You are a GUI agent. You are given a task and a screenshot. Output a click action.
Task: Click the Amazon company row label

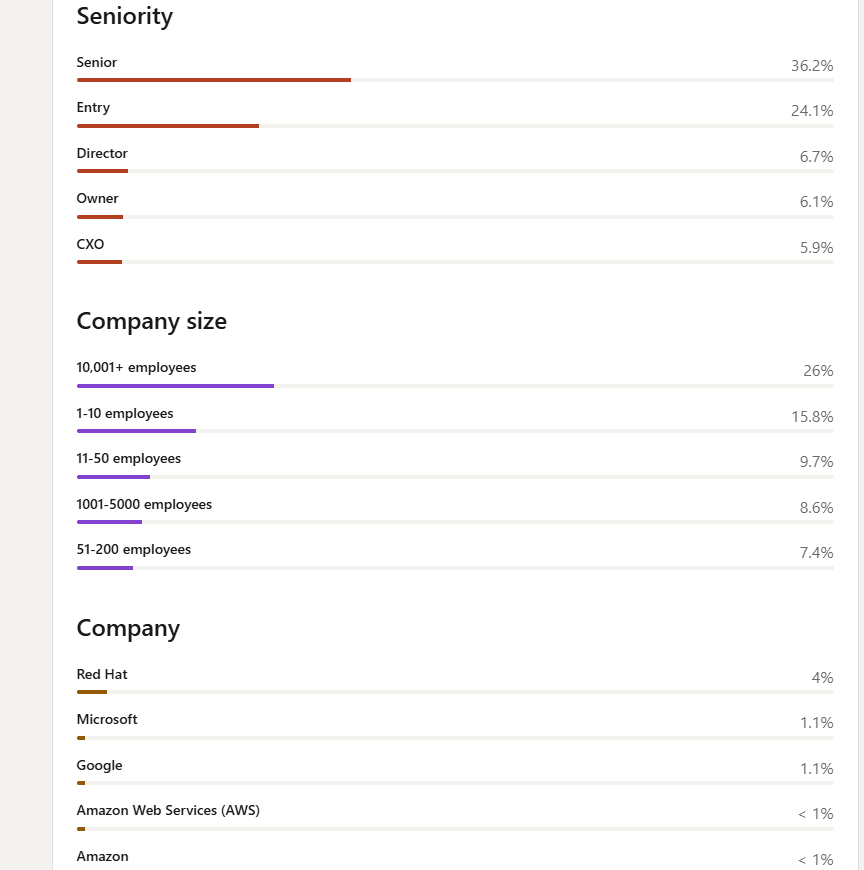103,856
